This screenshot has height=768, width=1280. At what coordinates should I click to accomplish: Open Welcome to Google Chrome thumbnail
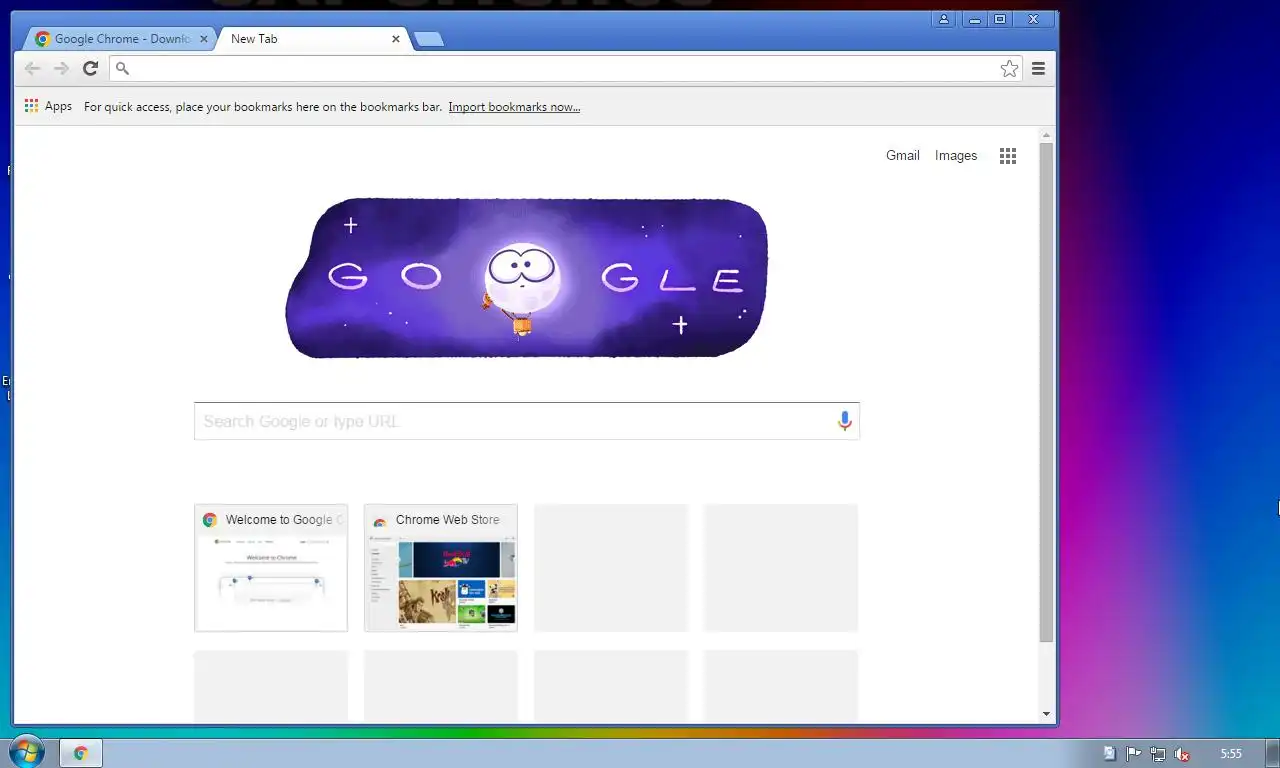pyautogui.click(x=271, y=568)
